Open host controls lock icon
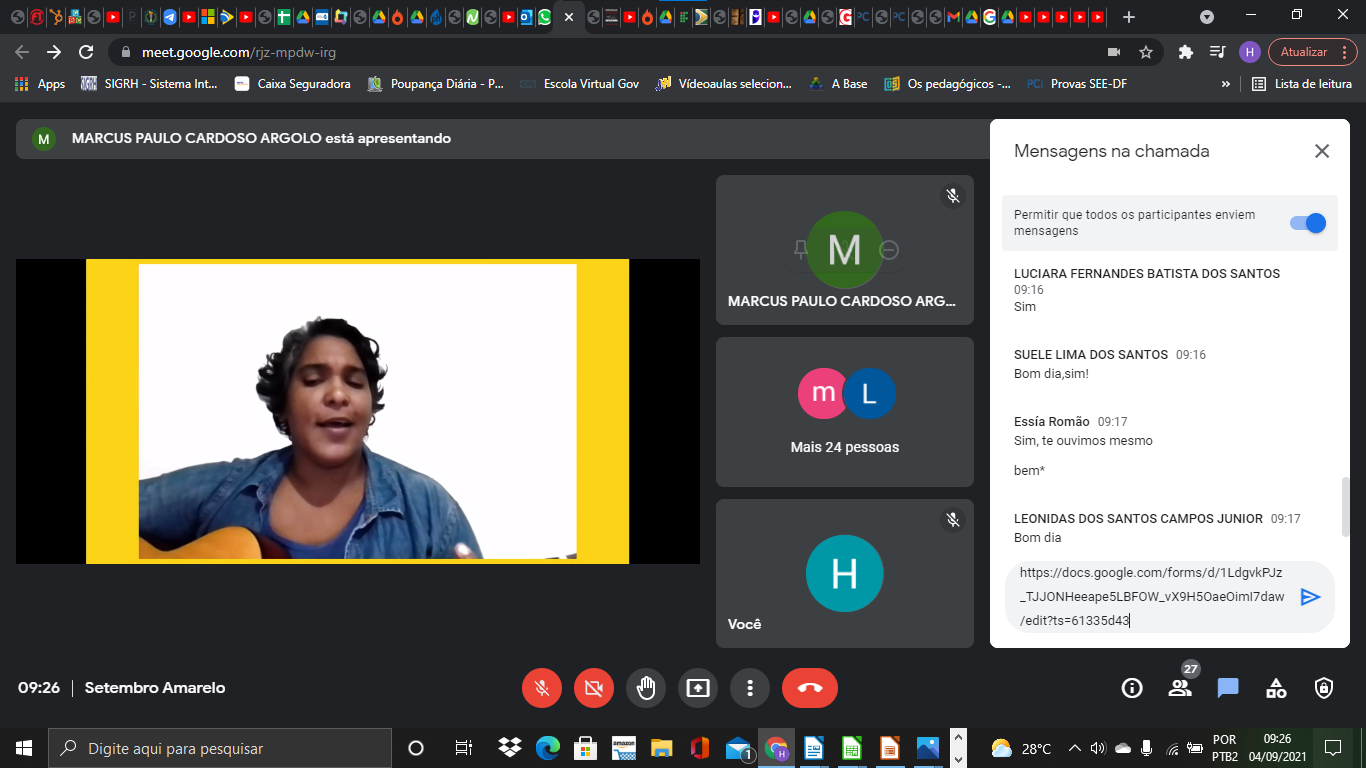 1324,688
